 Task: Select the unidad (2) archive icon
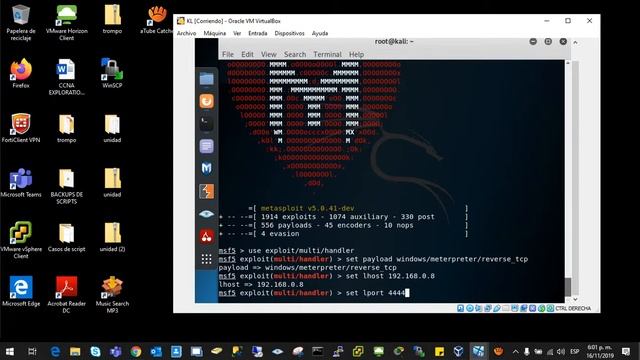pyautogui.click(x=112, y=237)
